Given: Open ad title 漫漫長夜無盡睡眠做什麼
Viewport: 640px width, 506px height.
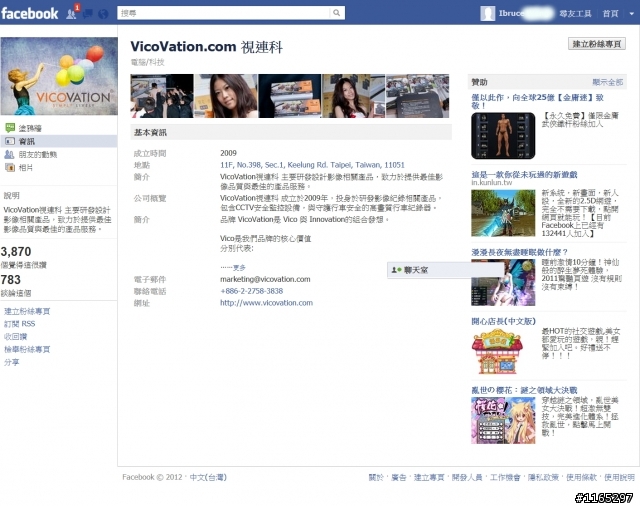Looking at the screenshot, I should click(x=519, y=252).
